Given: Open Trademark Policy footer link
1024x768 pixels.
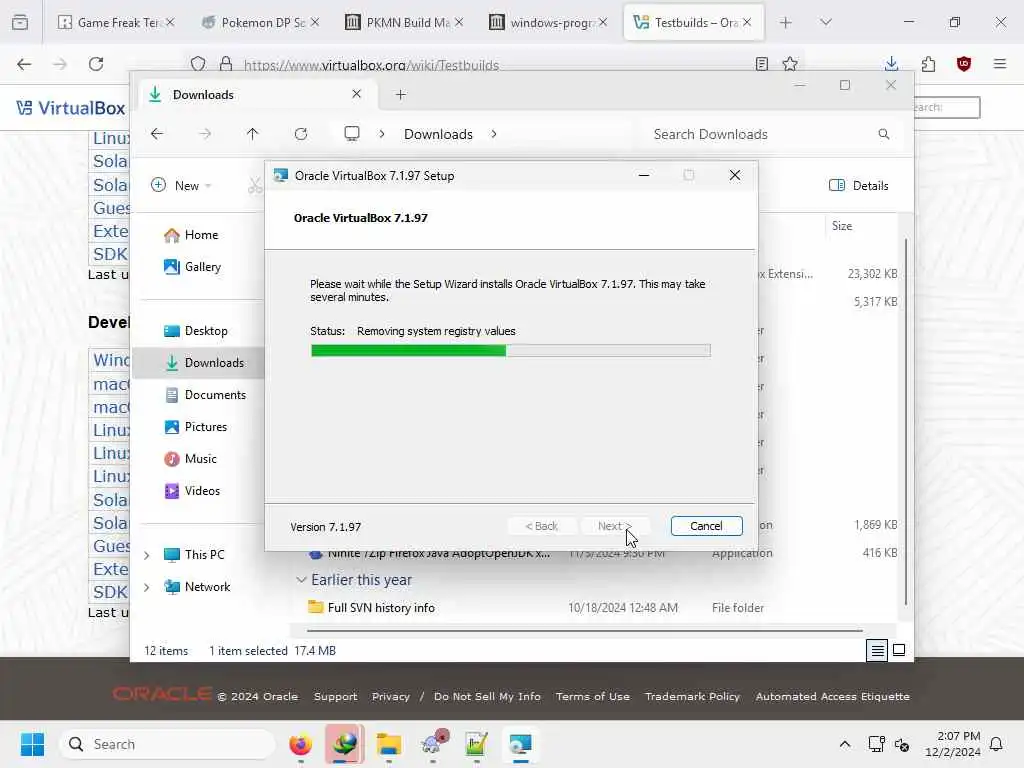Looking at the screenshot, I should pyautogui.click(x=692, y=696).
